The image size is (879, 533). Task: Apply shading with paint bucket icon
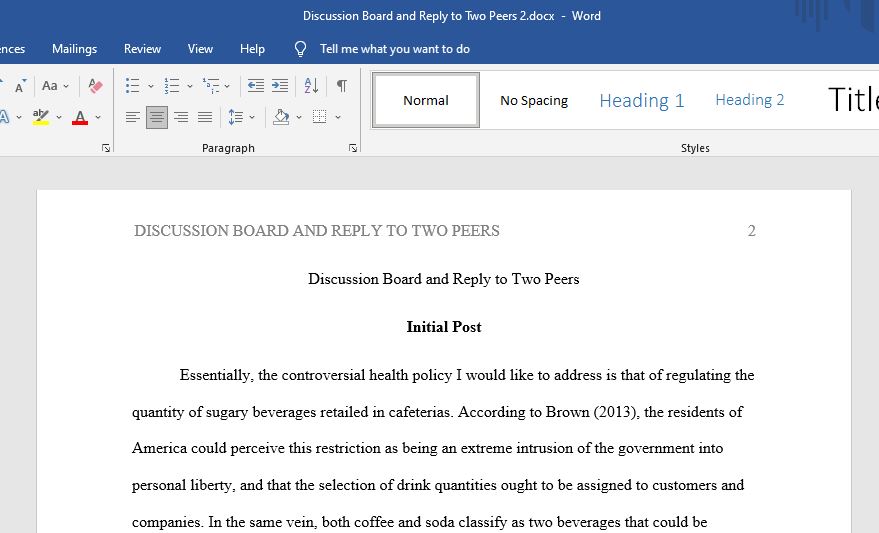pos(281,117)
